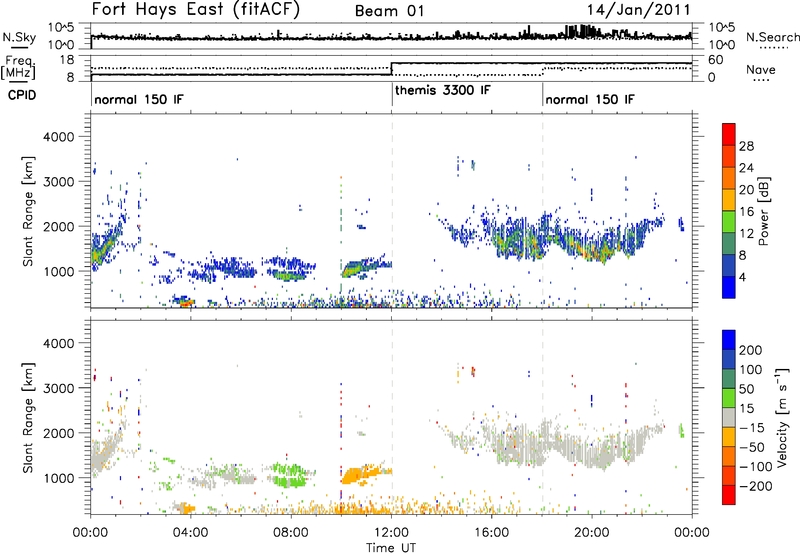Click the green velocity patch near 08:00

click(x=288, y=475)
